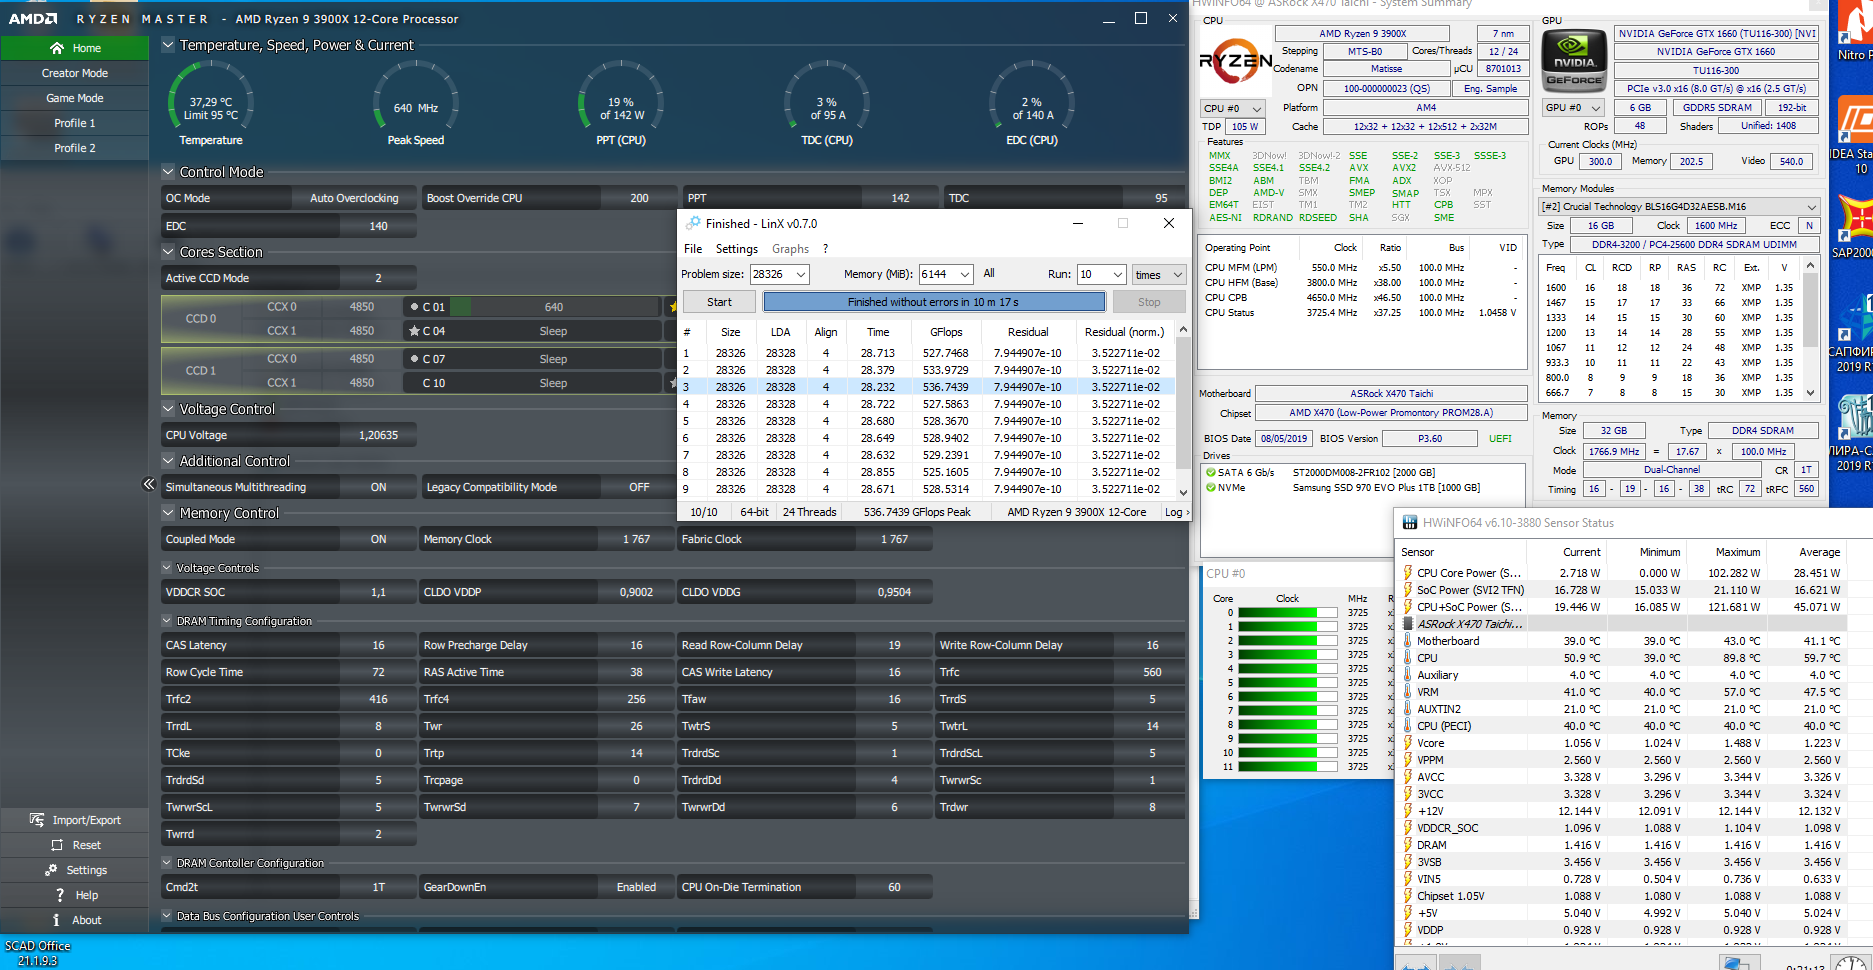The height and width of the screenshot is (970, 1873).
Task: Click the chip icon of ASRock X470 Taichi row
Action: pos(1408,624)
